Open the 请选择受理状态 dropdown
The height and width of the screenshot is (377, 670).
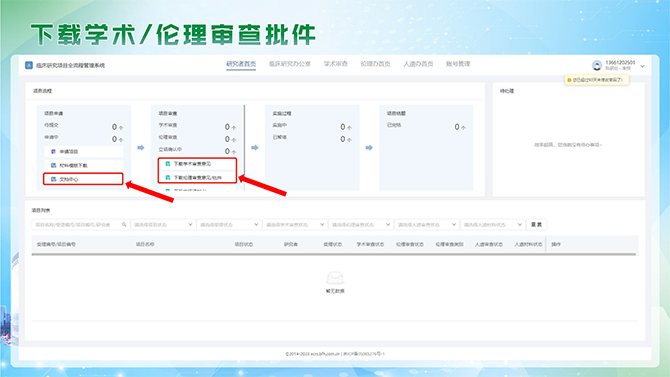coord(229,224)
